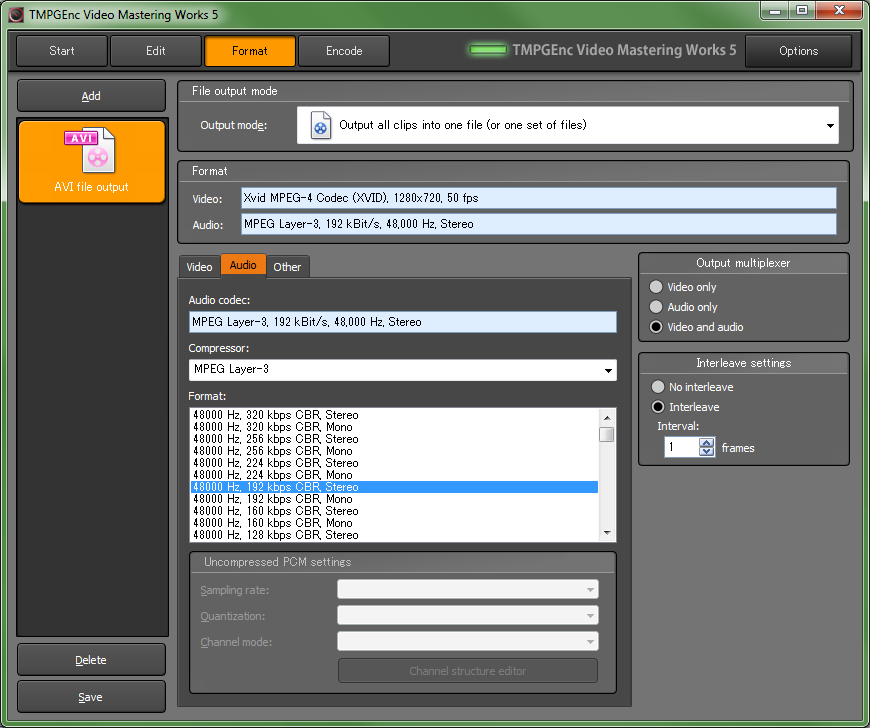This screenshot has width=870, height=728.
Task: Switch to the Other settings tab
Action: click(287, 267)
